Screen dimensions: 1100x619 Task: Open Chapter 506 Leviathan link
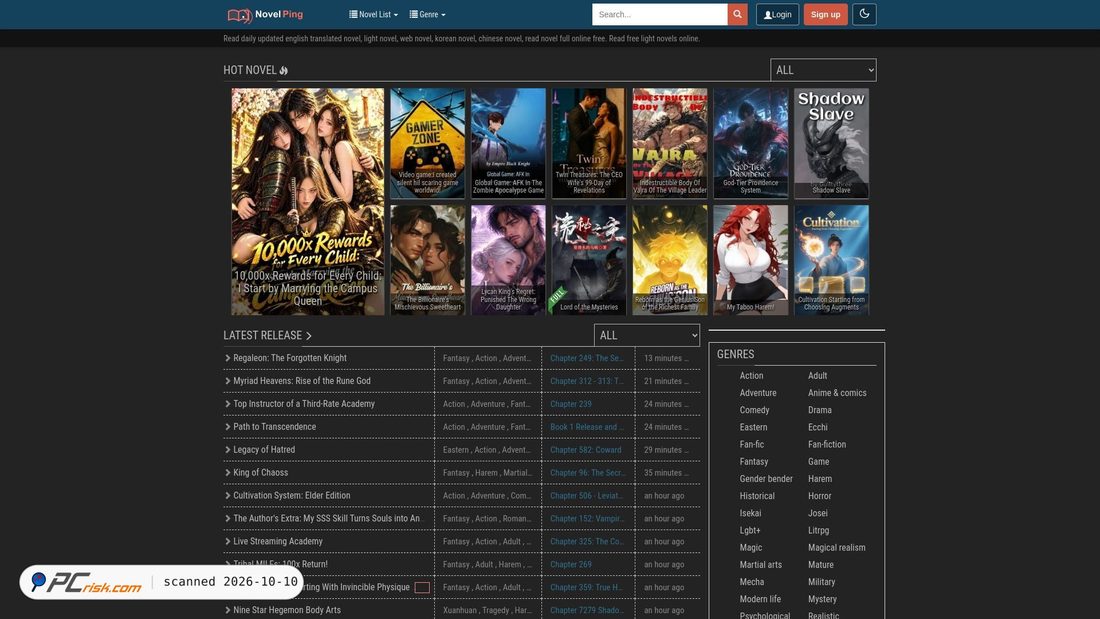click(586, 495)
